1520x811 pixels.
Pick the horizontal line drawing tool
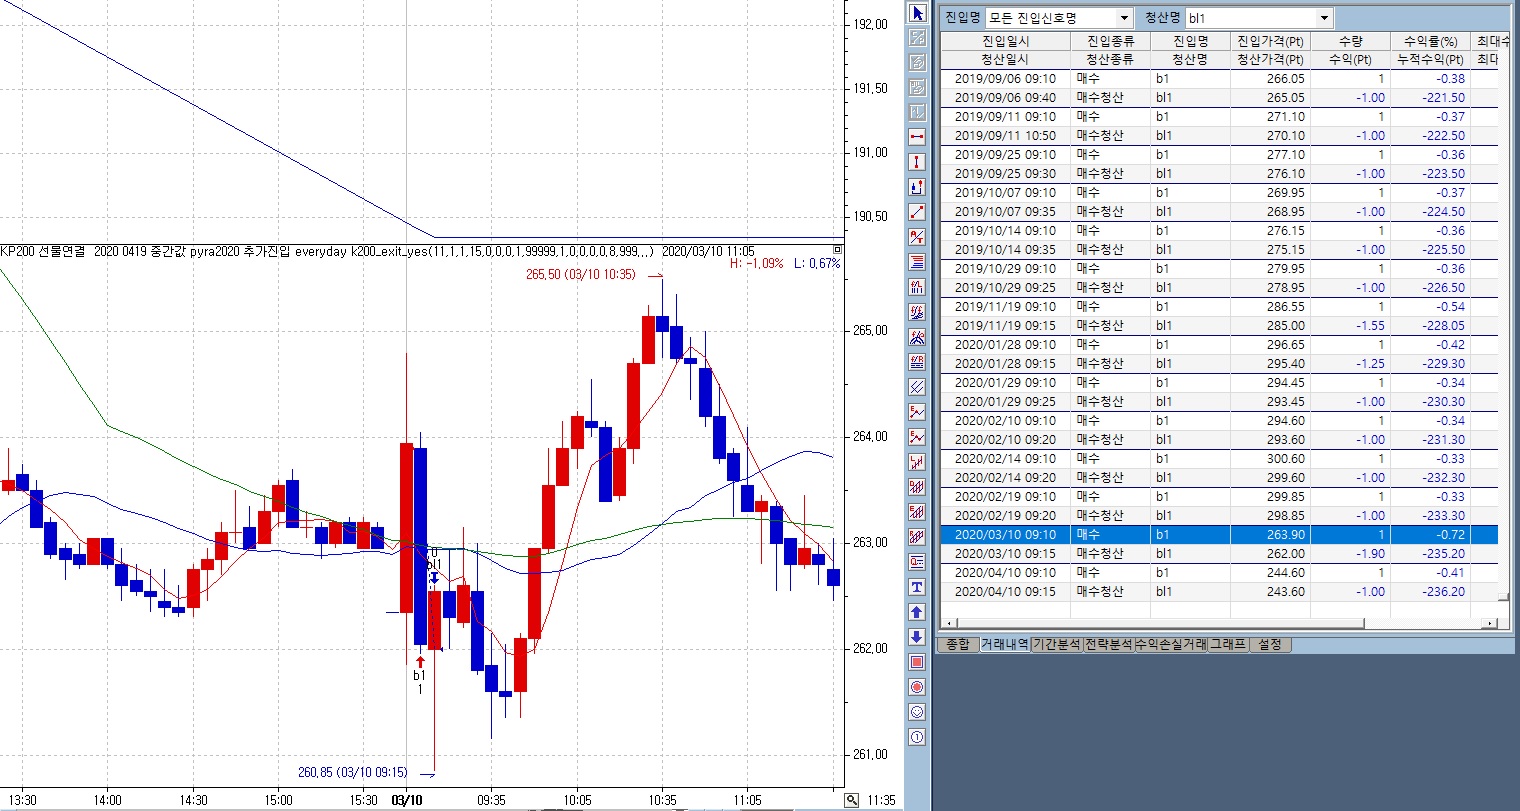point(917,137)
